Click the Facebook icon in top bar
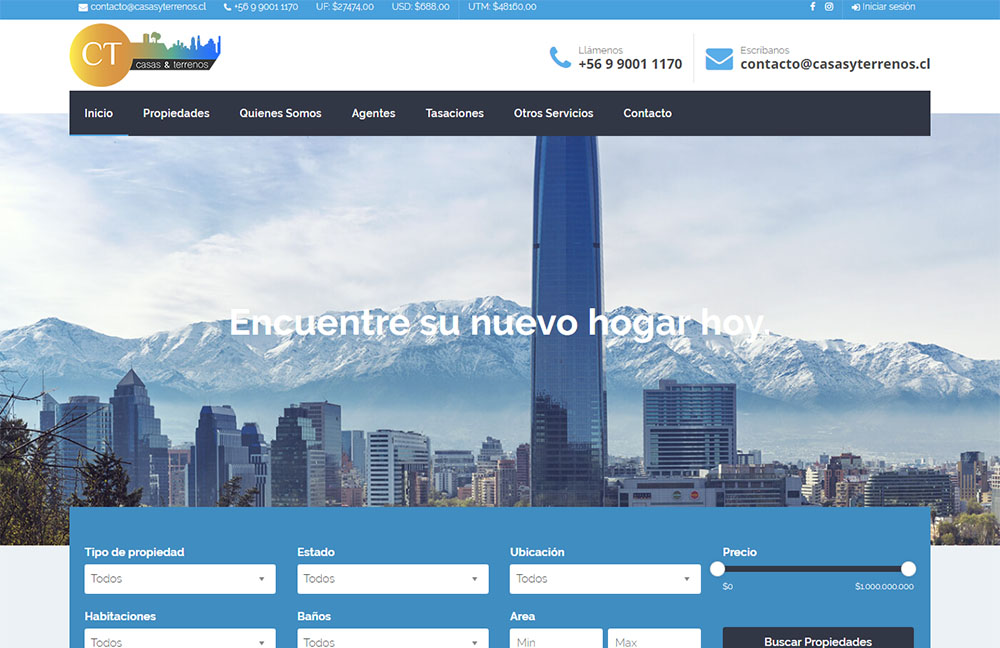The image size is (1000, 648). [812, 7]
